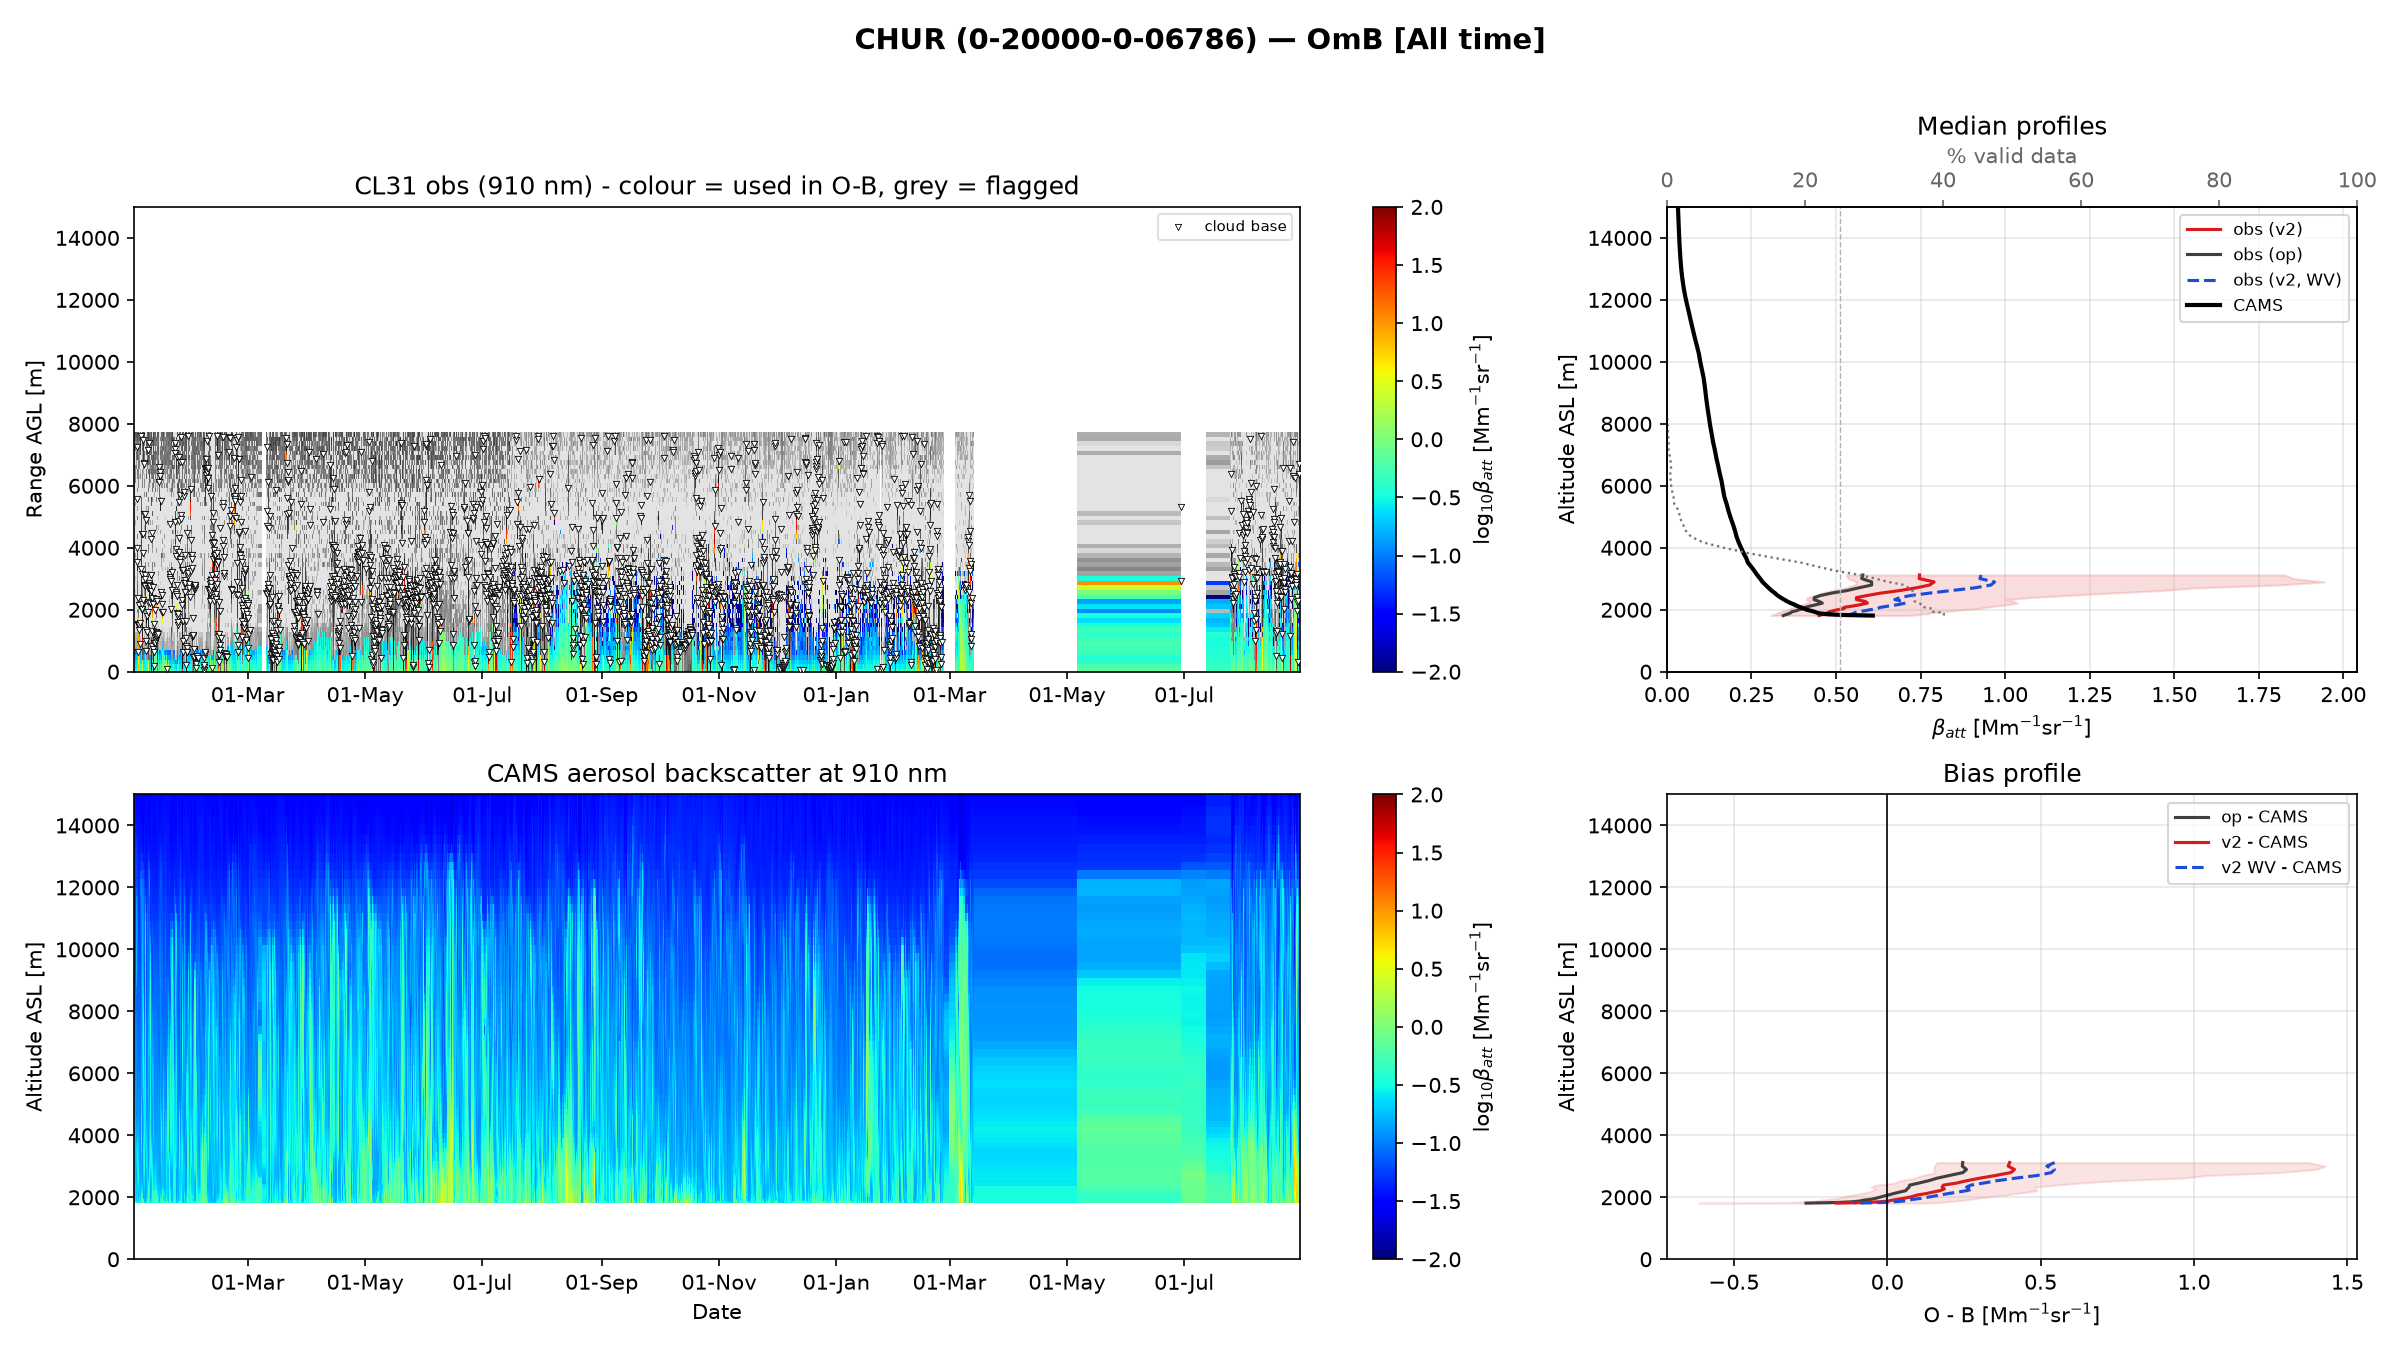Select the "1.25" tick on the Median profiles x-axis
2400x1350 pixels.
[2090, 695]
